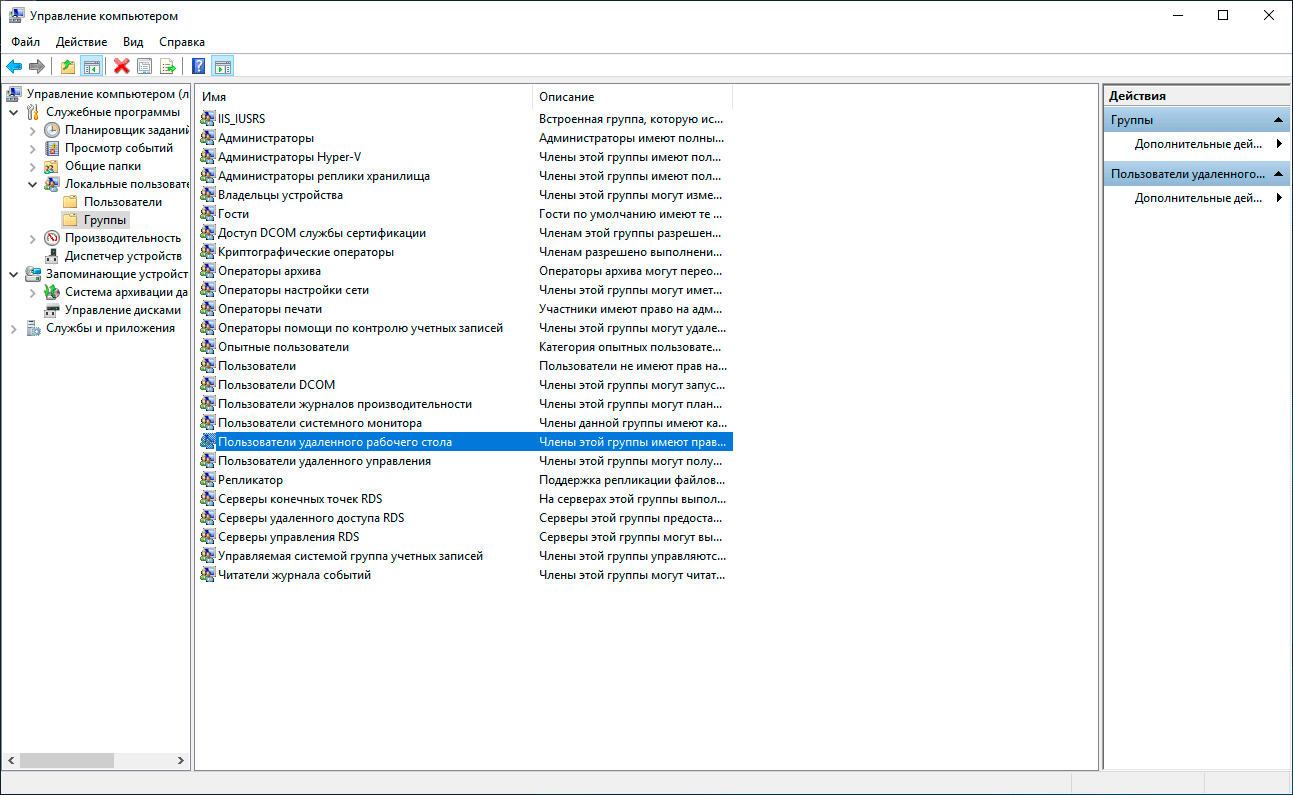Sort the list by the Имя column header

coord(364,97)
